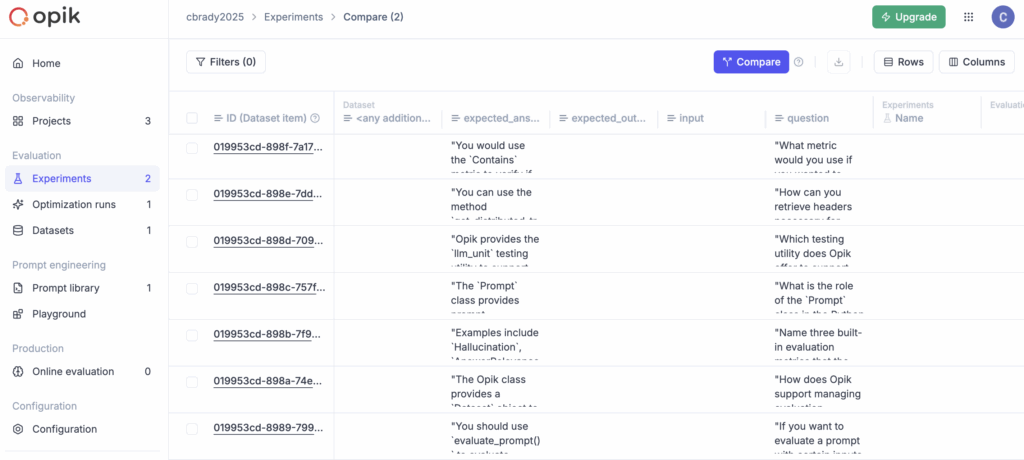Open the Rows height dropdown
Screen dimensions: 1024x460
[903, 62]
